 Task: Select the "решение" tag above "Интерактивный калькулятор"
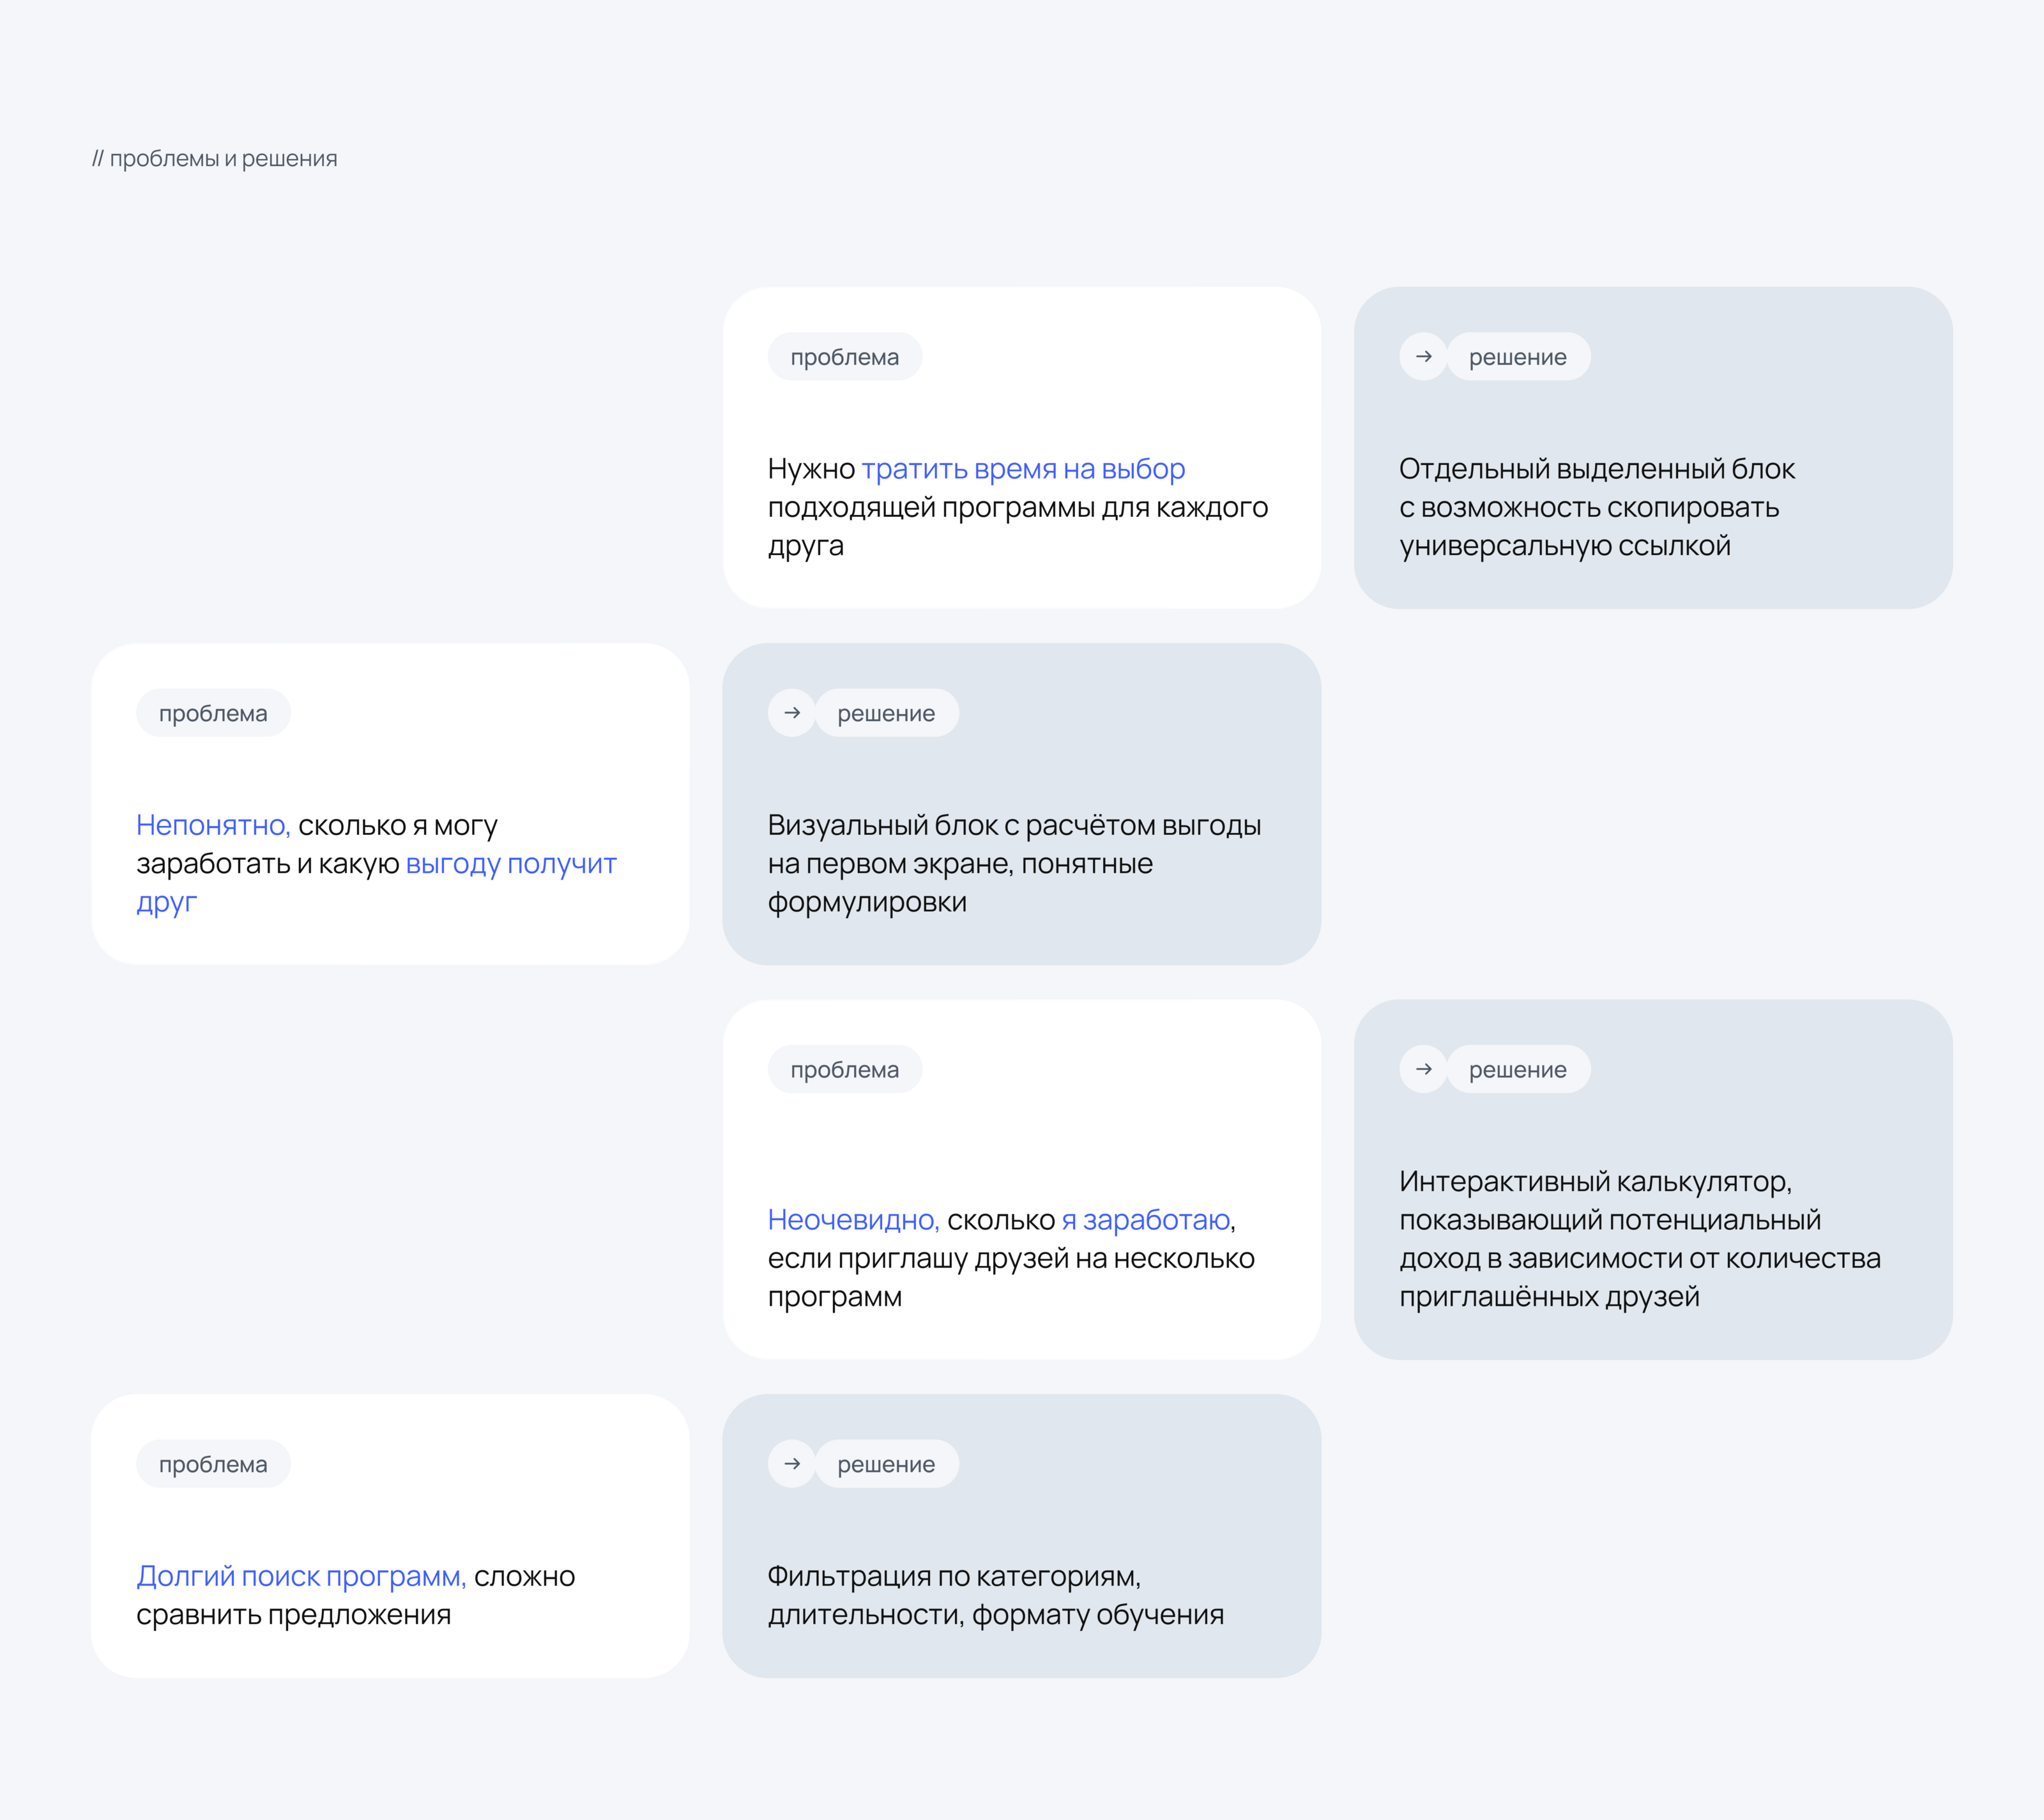1517,1069
